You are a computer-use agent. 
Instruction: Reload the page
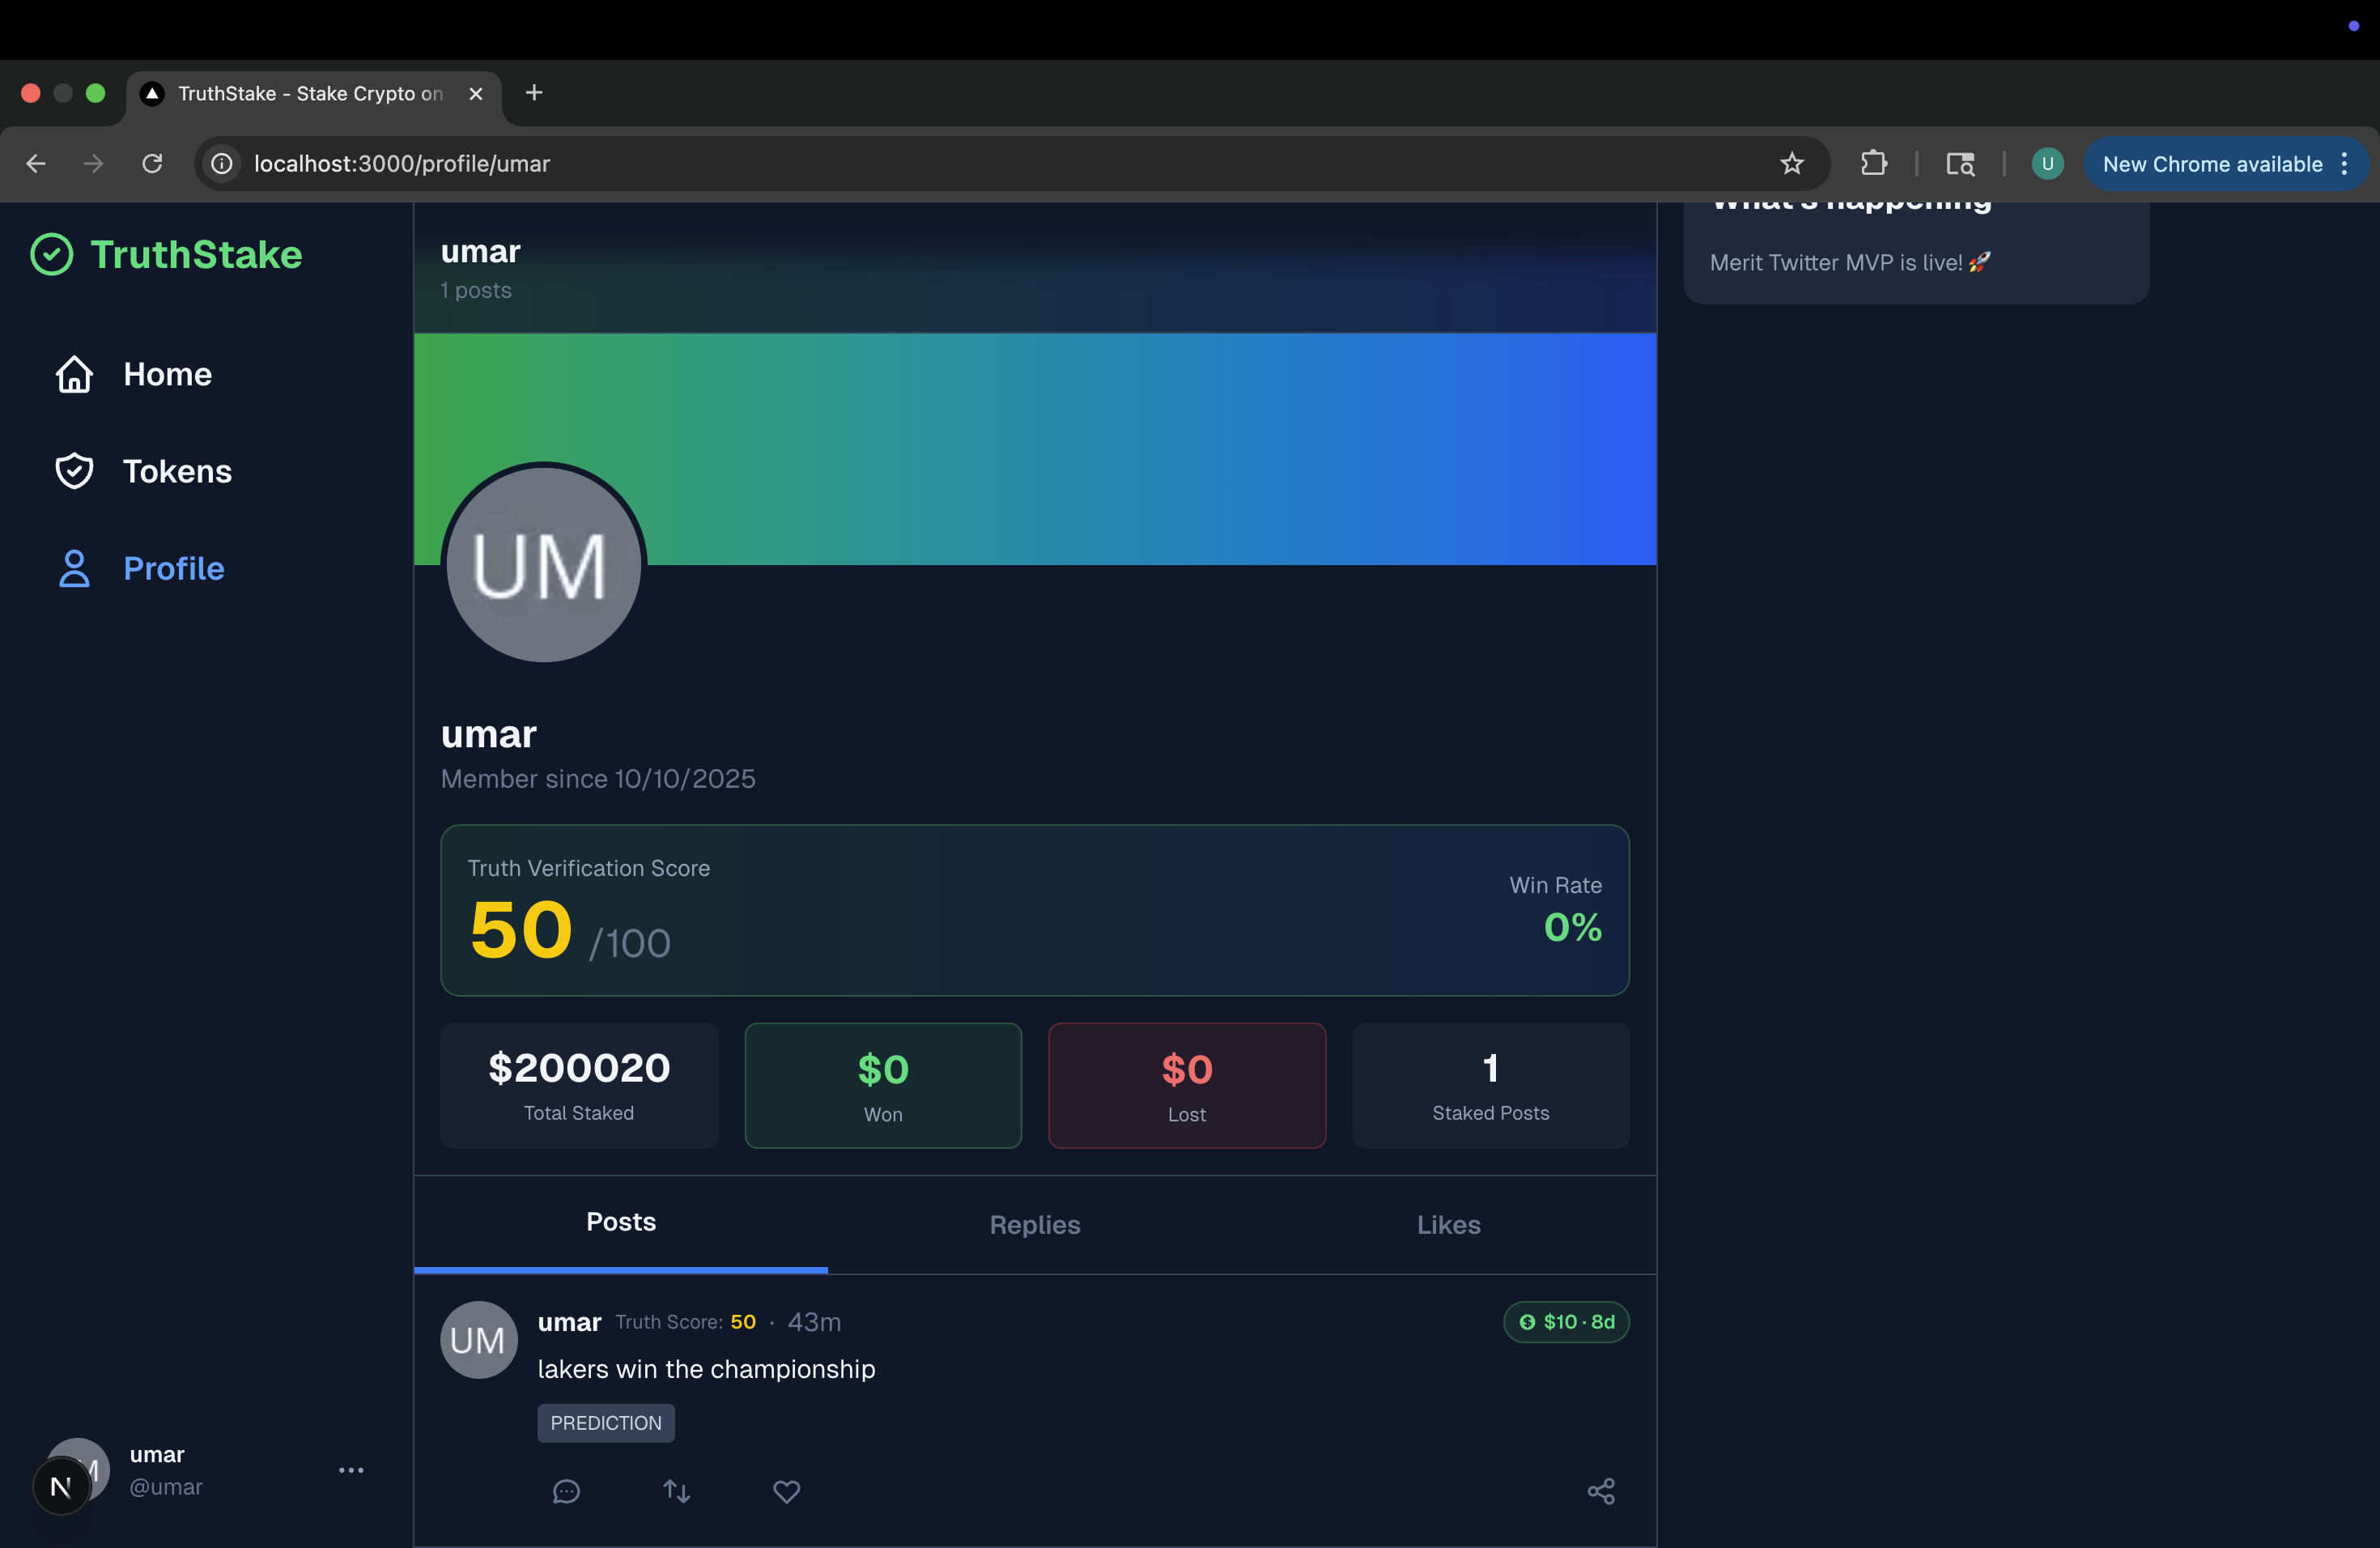coord(152,163)
